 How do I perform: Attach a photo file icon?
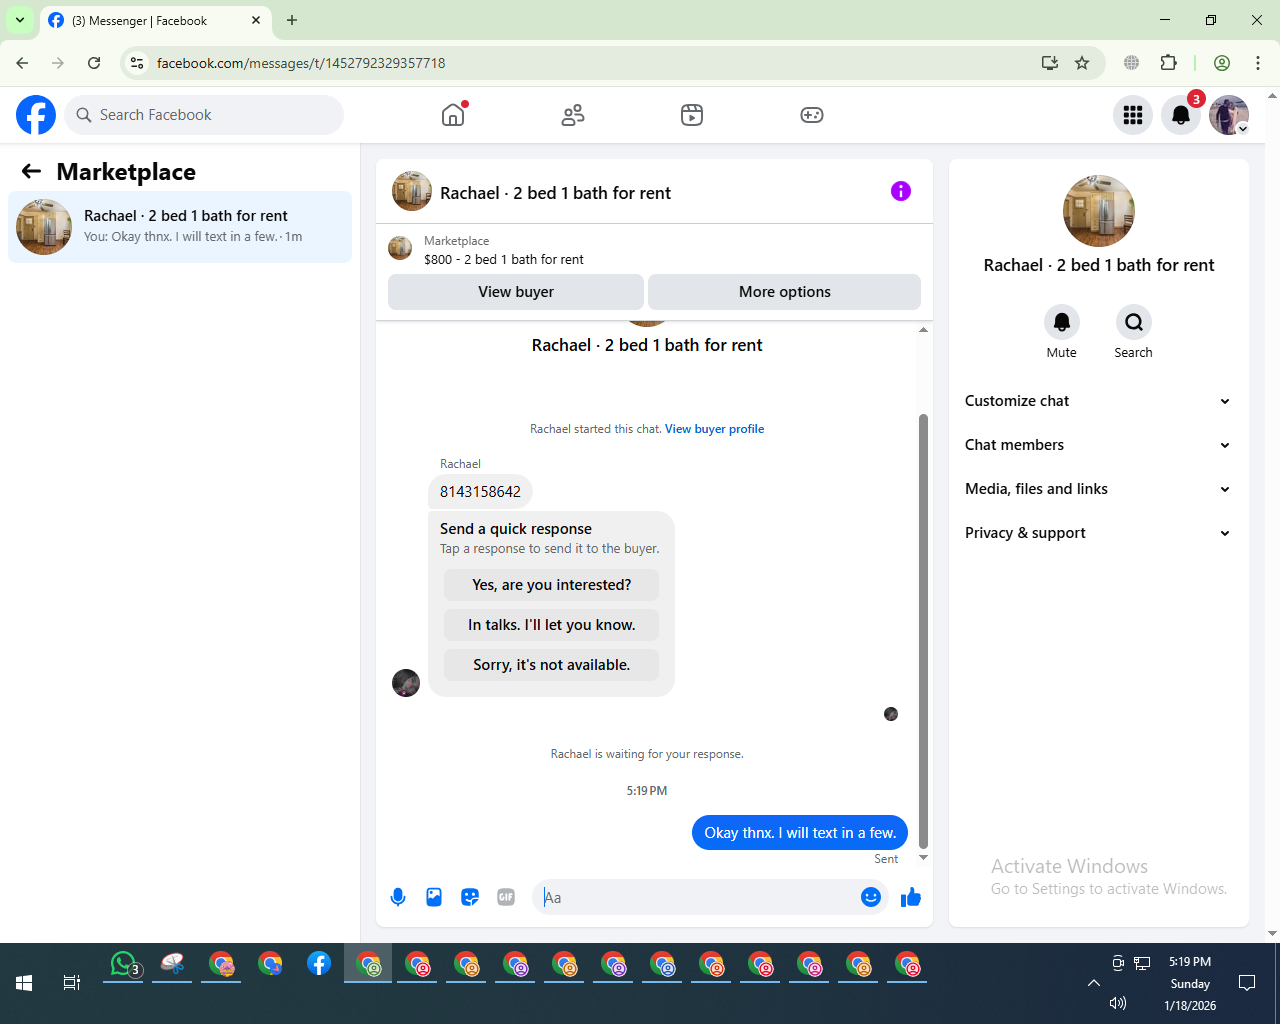point(434,897)
